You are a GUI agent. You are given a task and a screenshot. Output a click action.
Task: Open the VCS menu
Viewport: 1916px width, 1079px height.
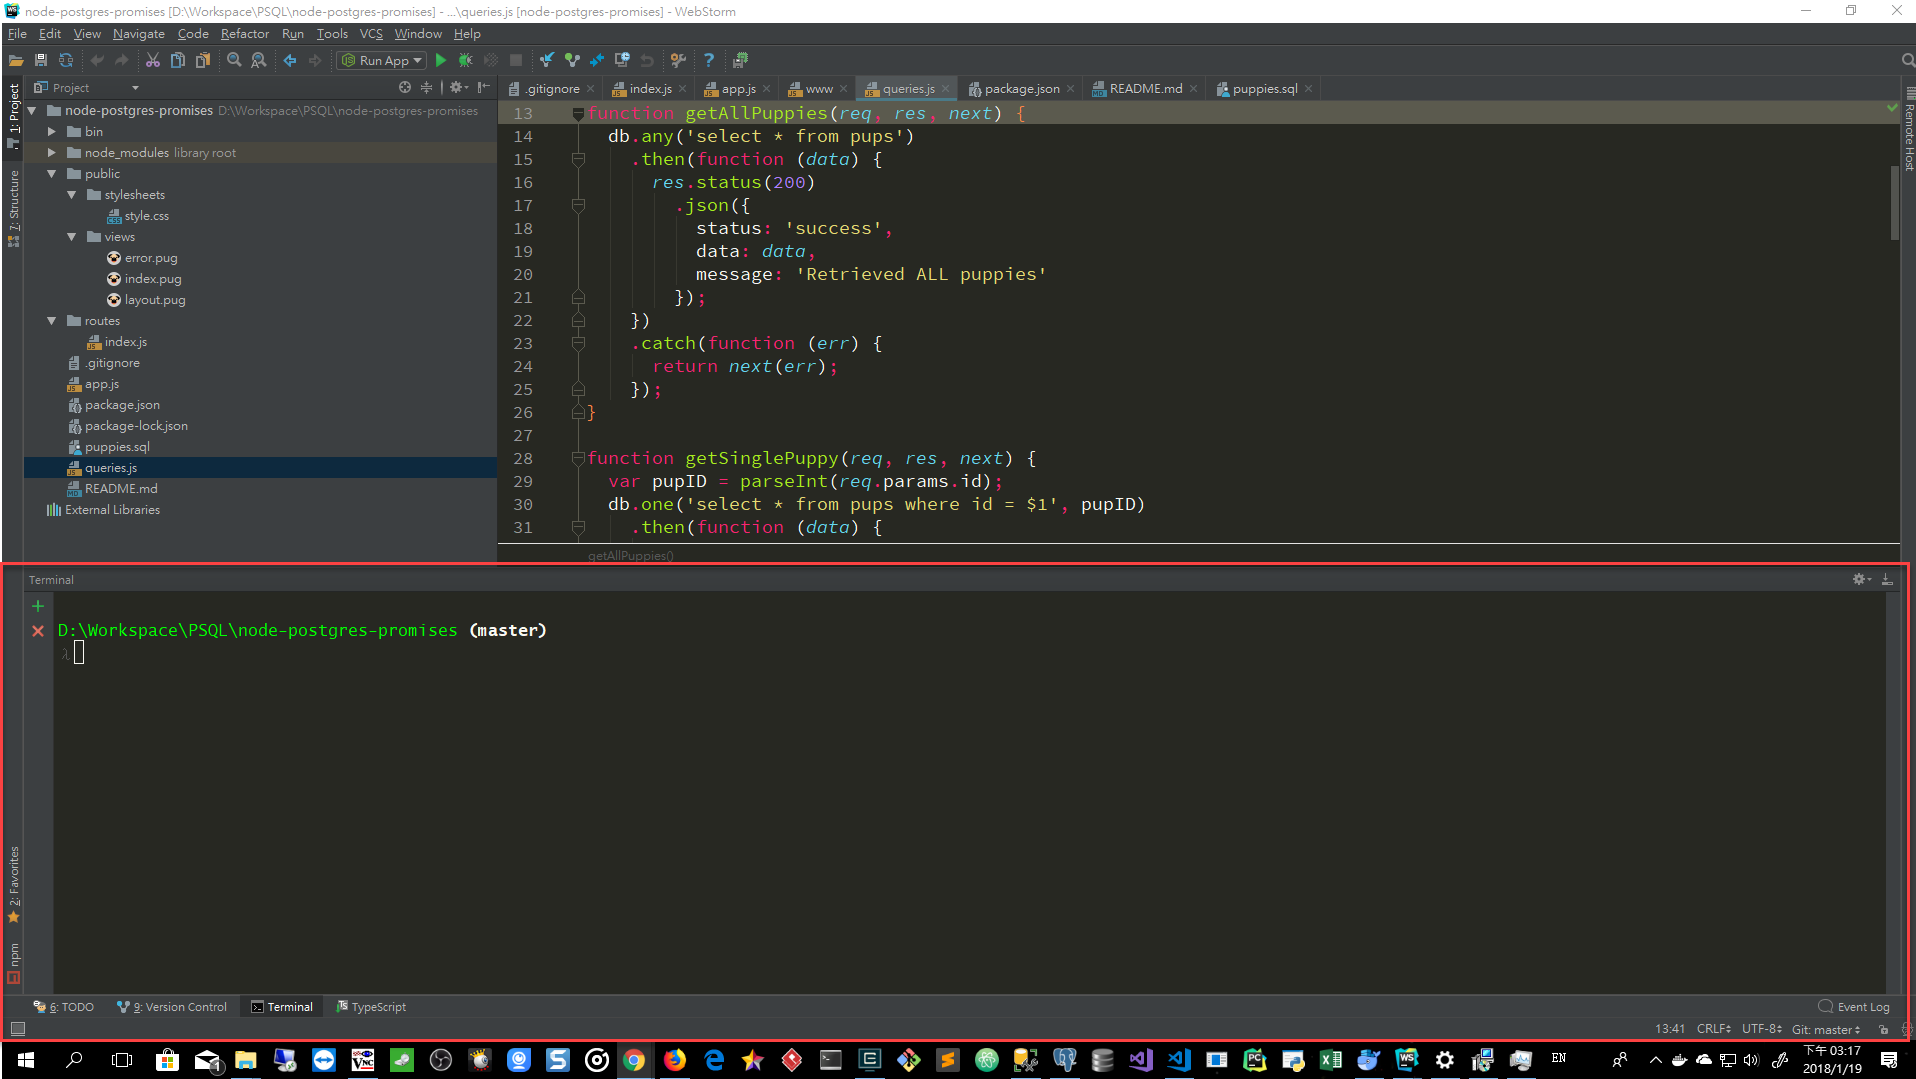point(370,33)
